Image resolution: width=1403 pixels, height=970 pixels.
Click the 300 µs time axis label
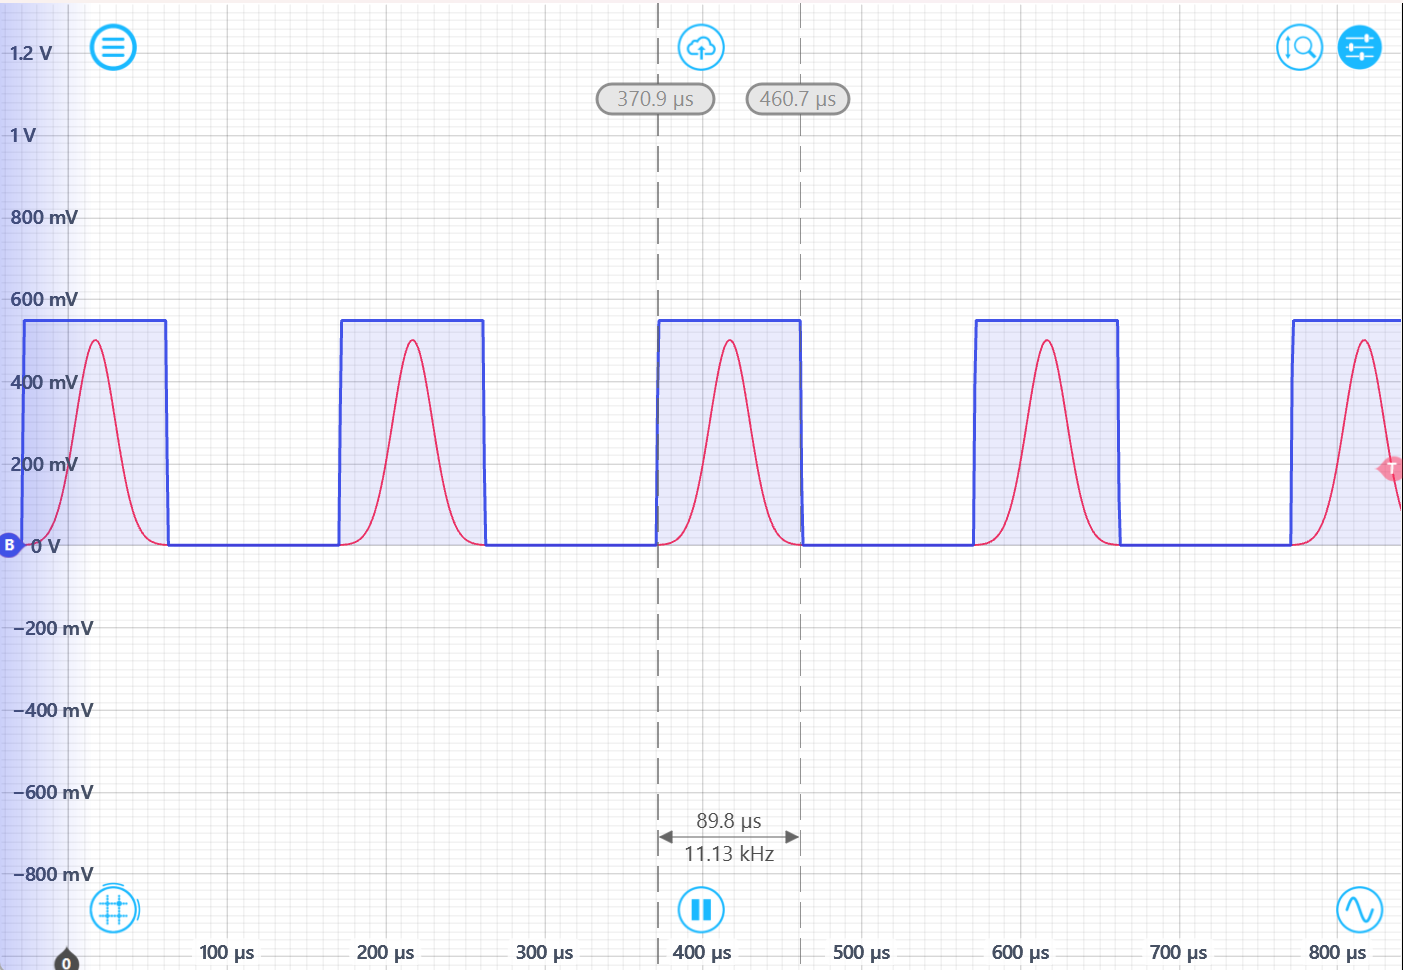(x=544, y=952)
